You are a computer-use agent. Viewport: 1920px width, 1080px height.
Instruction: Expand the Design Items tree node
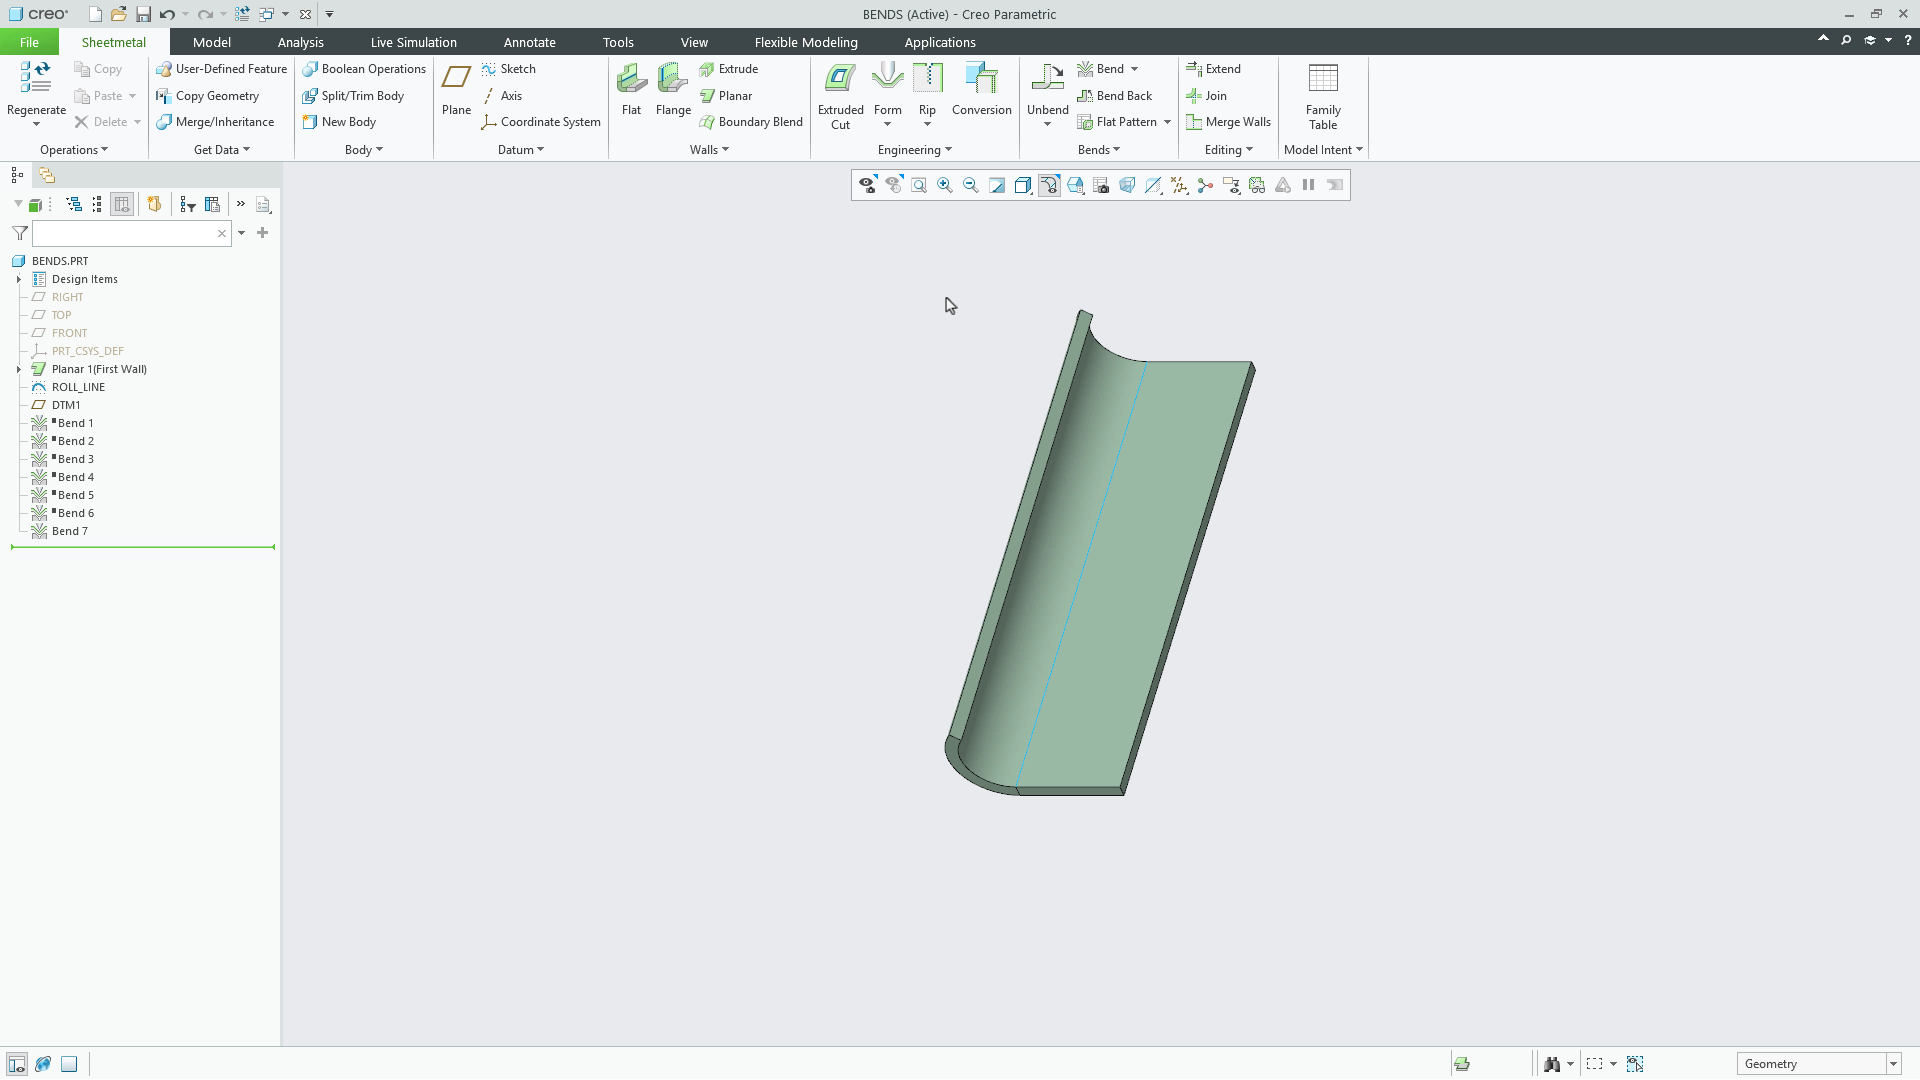tap(19, 279)
